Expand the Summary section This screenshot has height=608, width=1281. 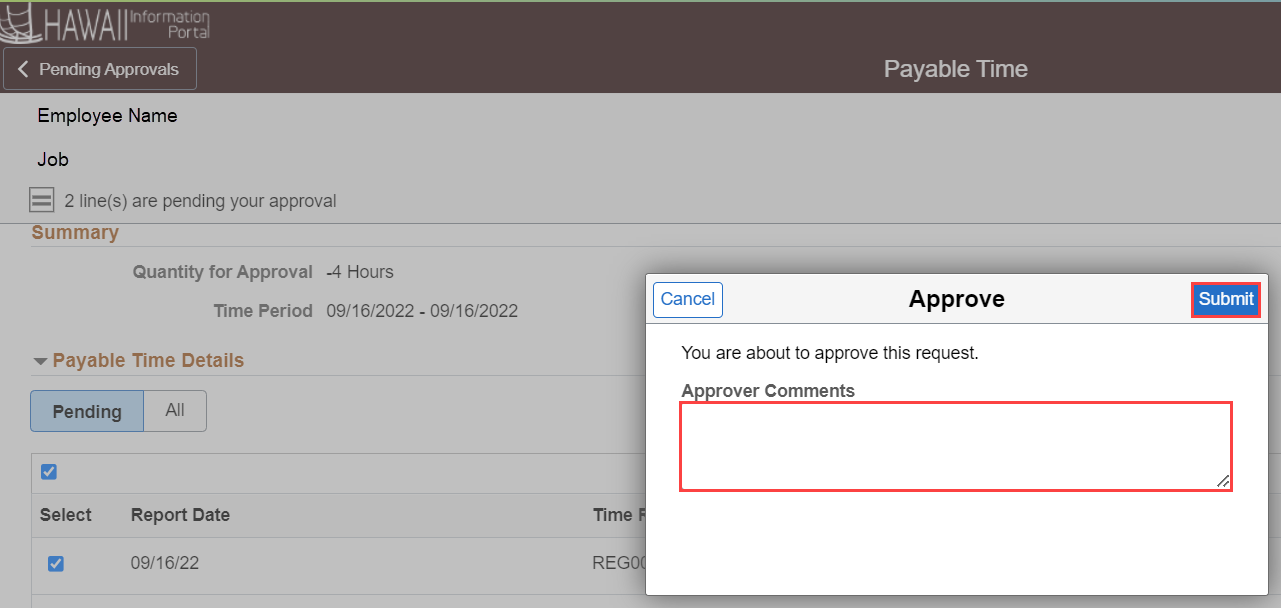(75, 232)
